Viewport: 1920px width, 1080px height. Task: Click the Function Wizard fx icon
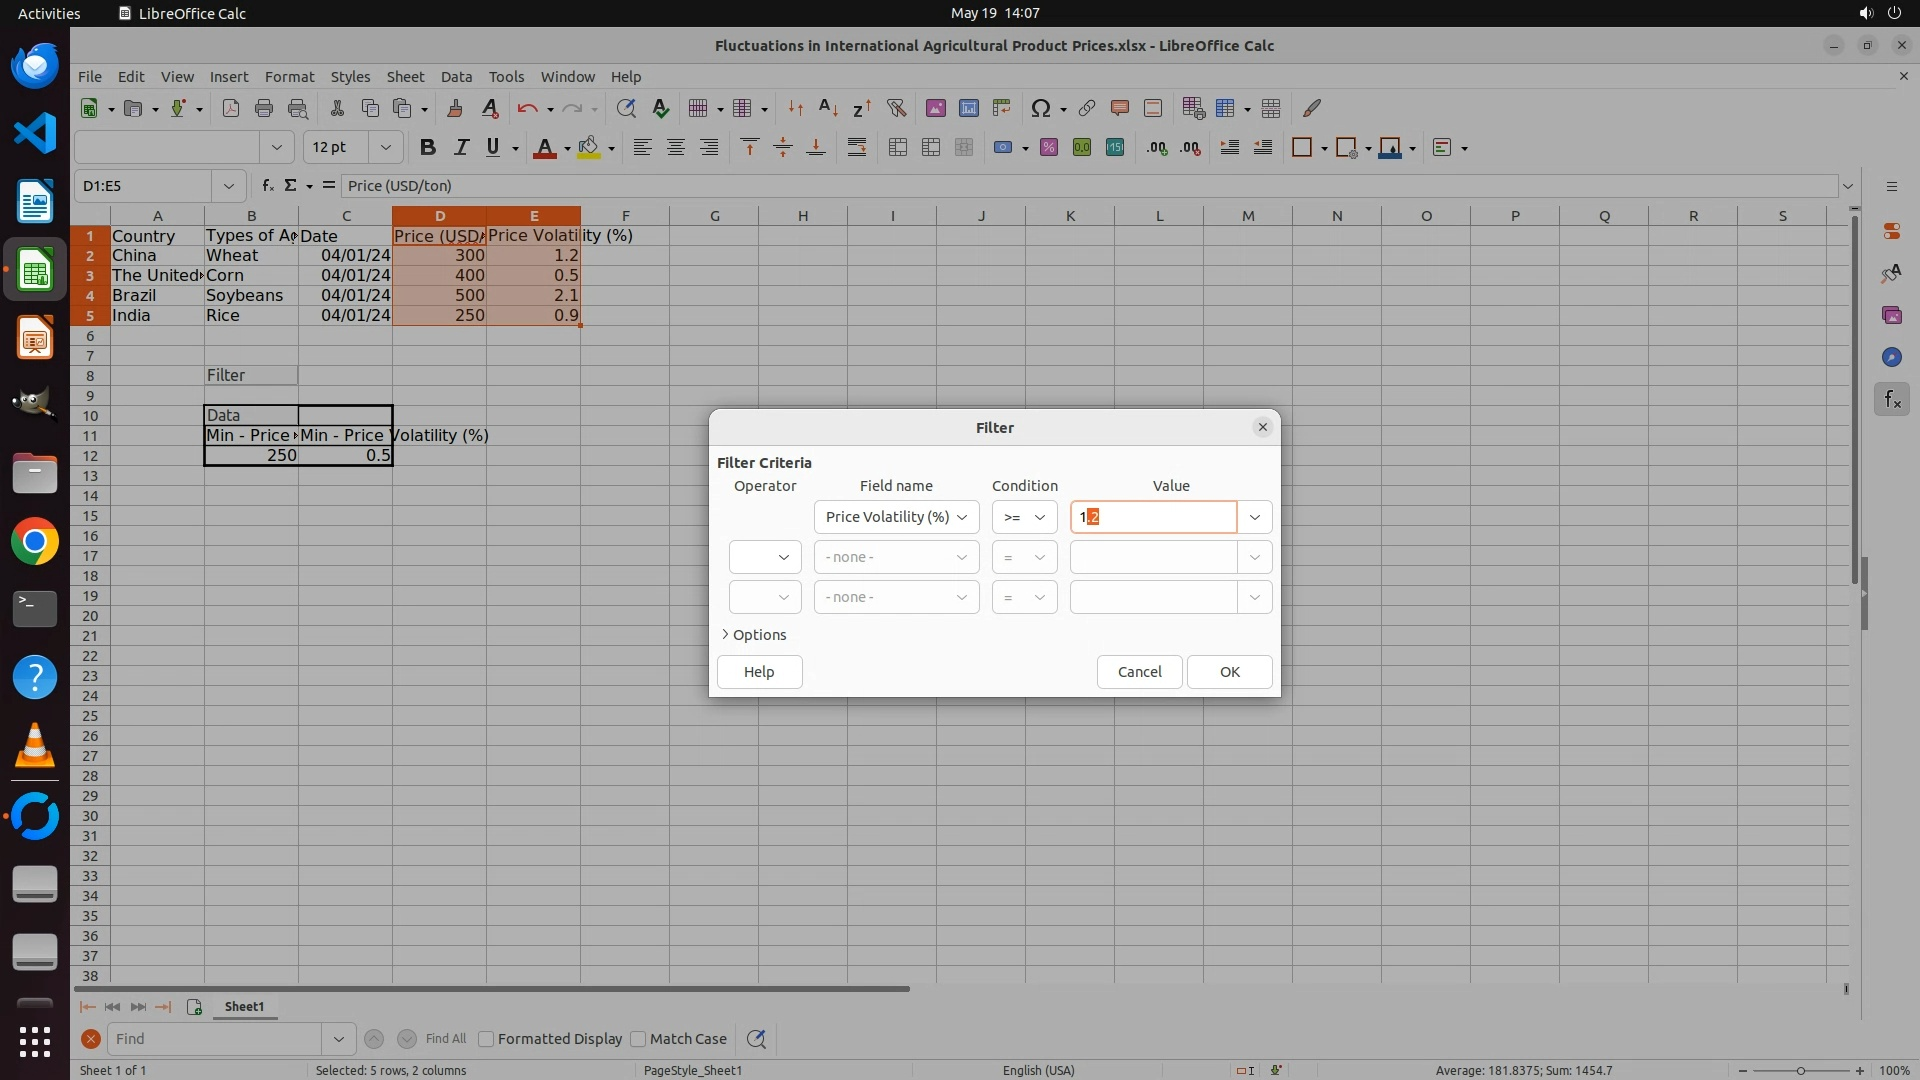(x=267, y=186)
